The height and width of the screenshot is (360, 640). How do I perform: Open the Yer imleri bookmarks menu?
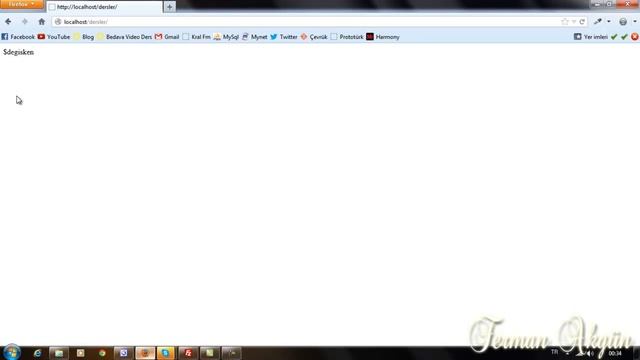591,37
